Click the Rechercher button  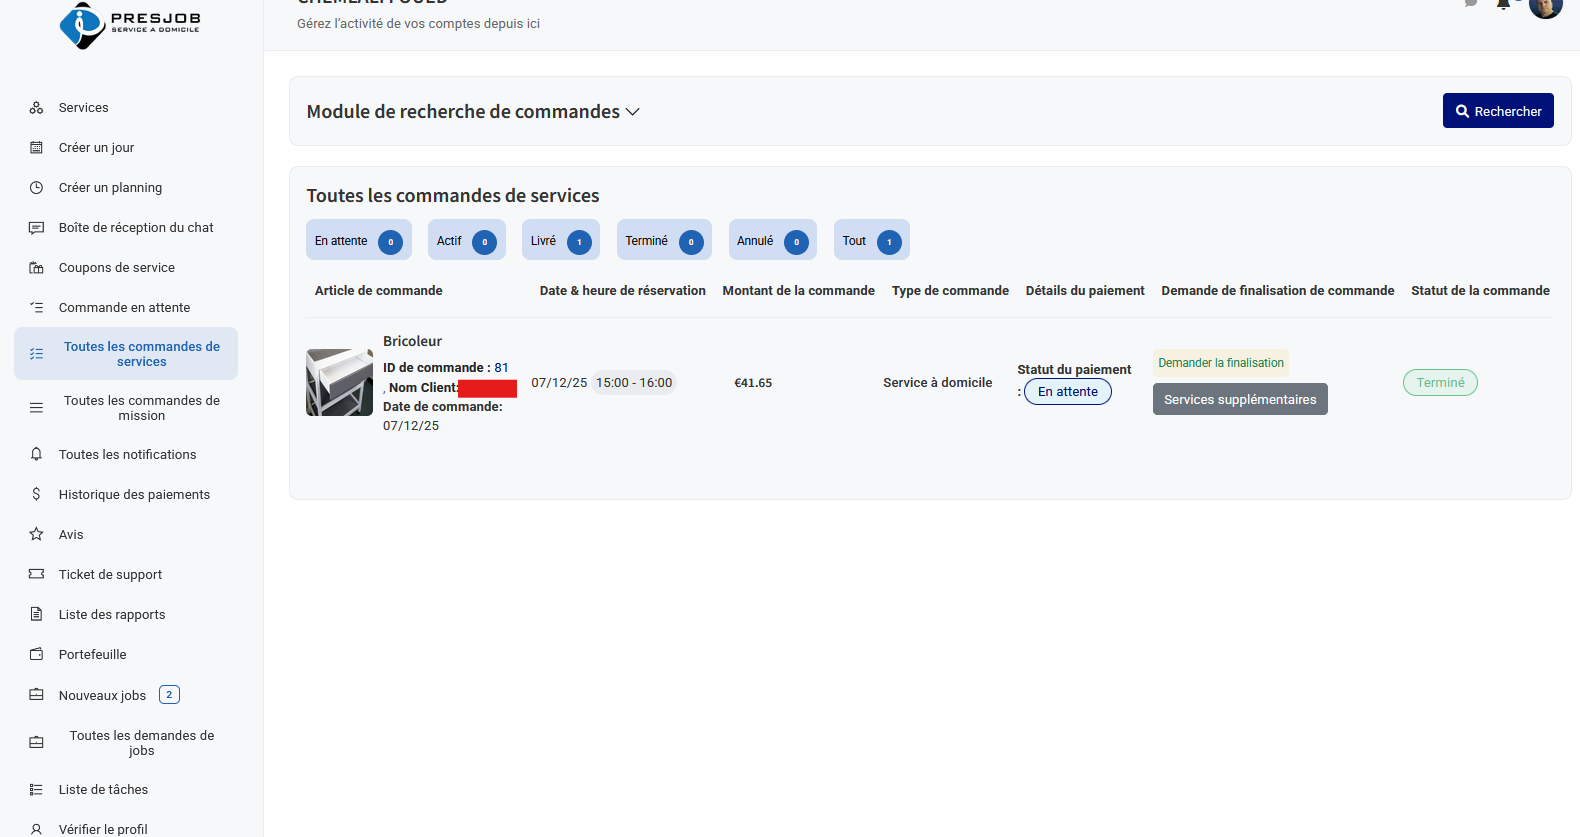[1498, 111]
